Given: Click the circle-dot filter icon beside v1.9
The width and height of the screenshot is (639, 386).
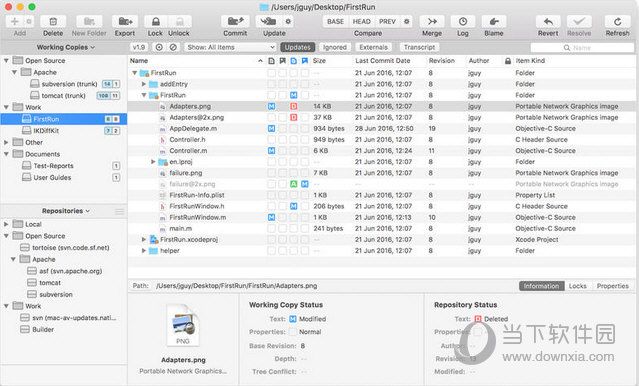Looking at the screenshot, I should point(159,47).
